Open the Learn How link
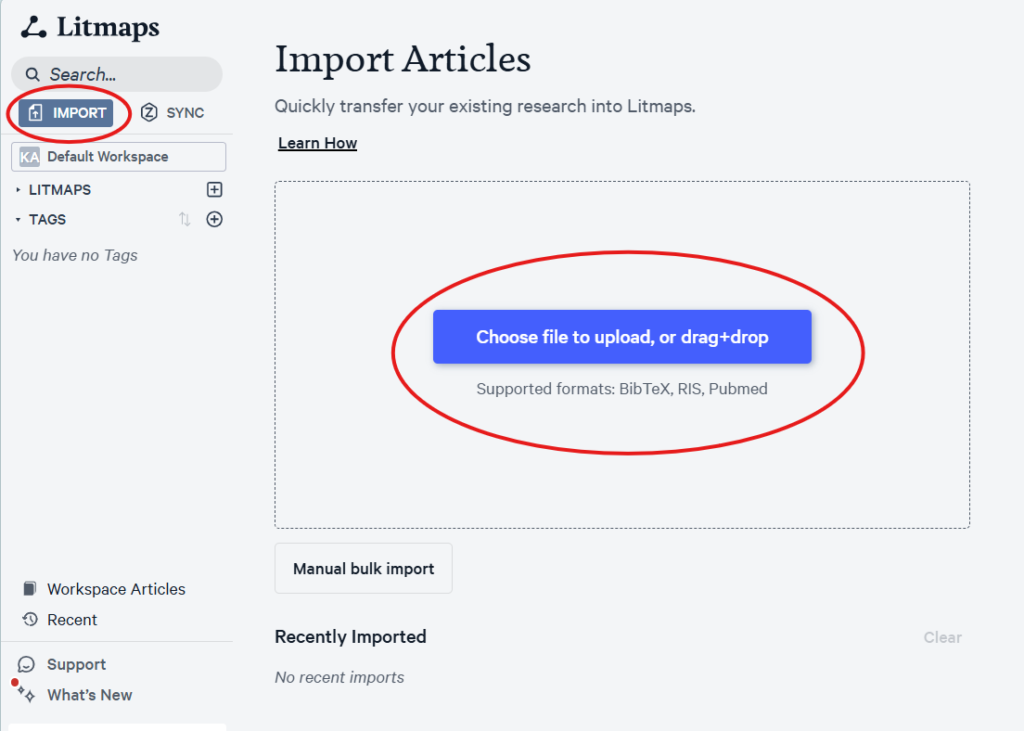The height and width of the screenshot is (731, 1024). pyautogui.click(x=317, y=143)
